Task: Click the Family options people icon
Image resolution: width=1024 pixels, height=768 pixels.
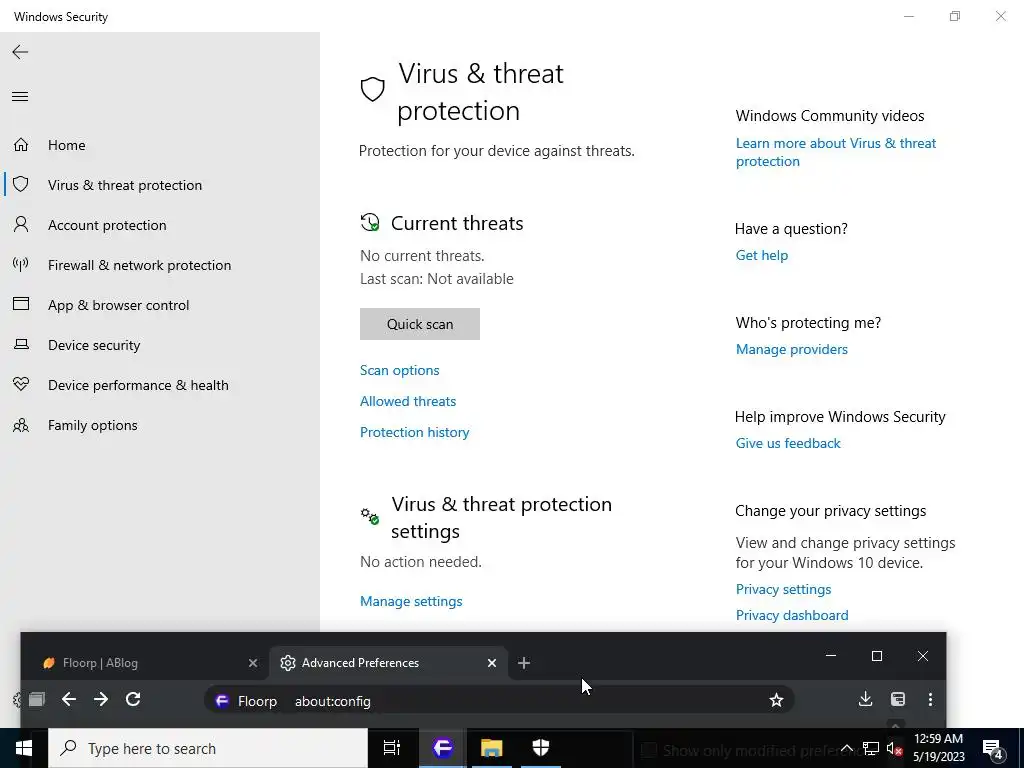Action: click(x=21, y=425)
